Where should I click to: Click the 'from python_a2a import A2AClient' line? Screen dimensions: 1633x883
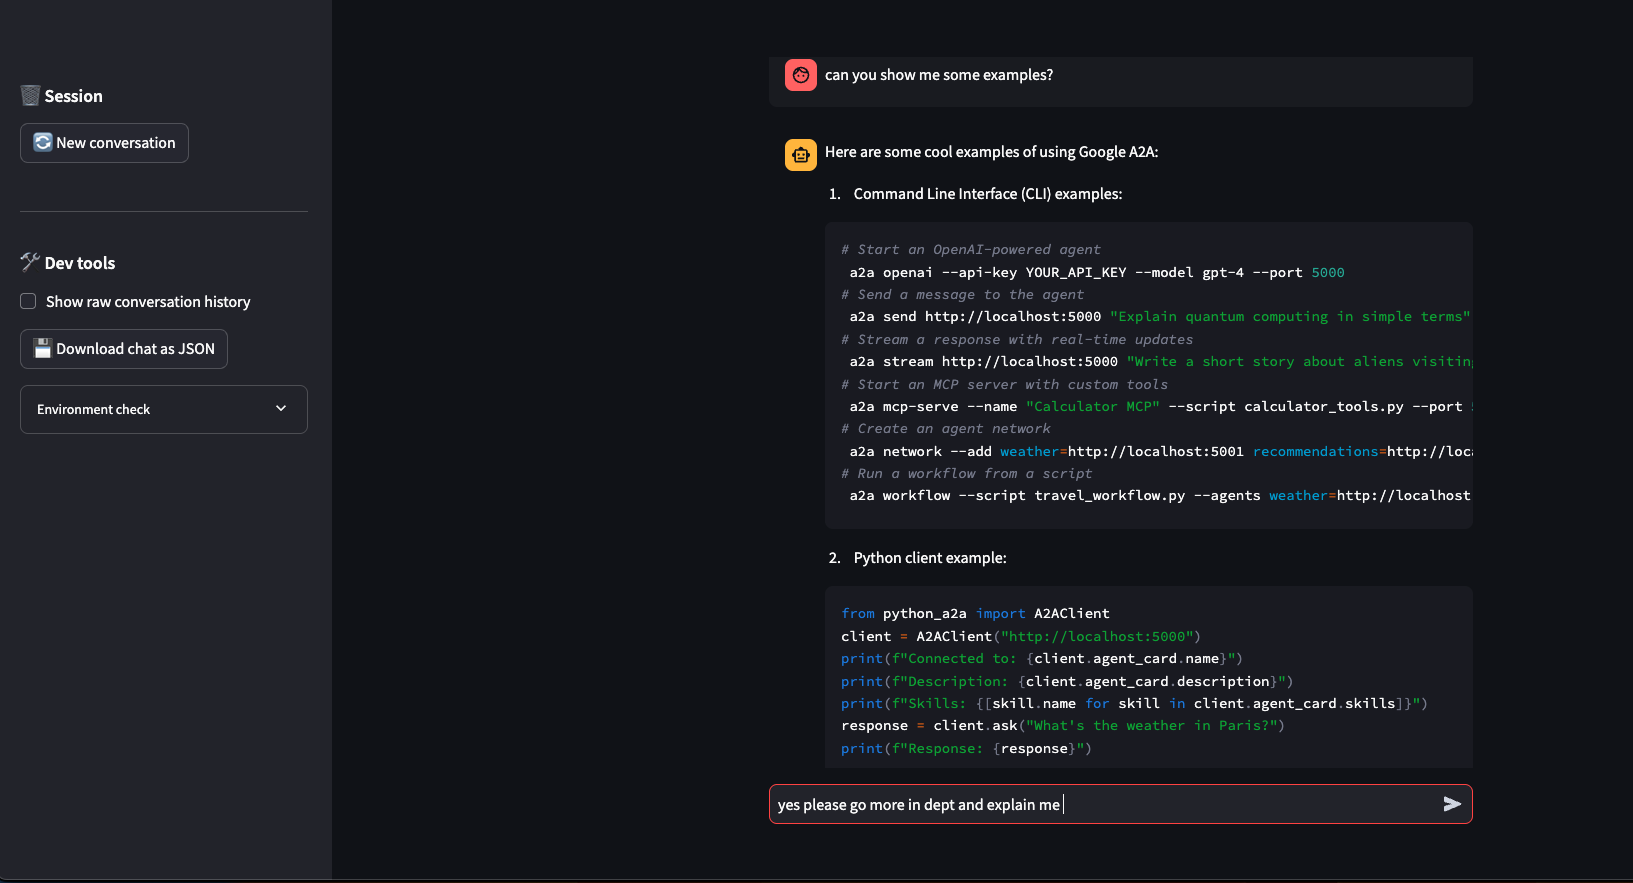[x=975, y=613]
